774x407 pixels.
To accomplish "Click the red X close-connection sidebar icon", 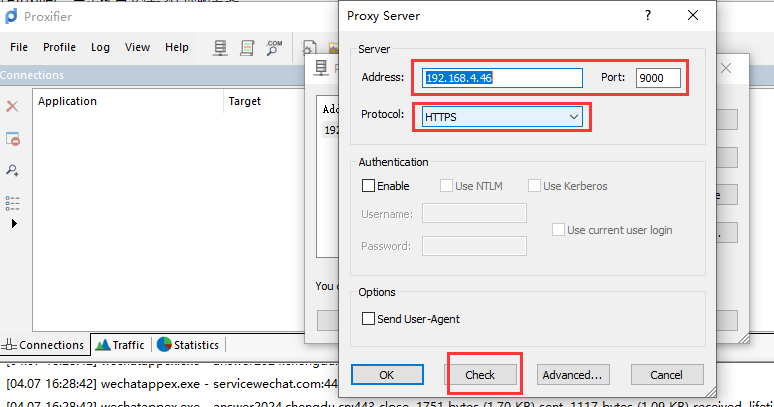I will click(12, 106).
